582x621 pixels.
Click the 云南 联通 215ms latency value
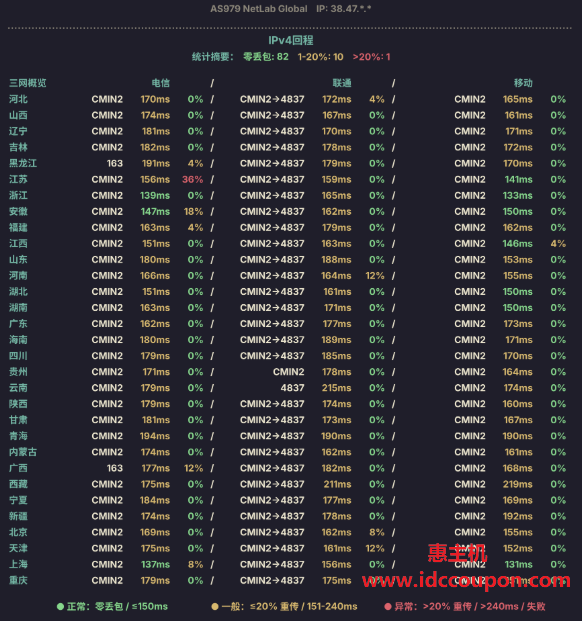coord(336,388)
